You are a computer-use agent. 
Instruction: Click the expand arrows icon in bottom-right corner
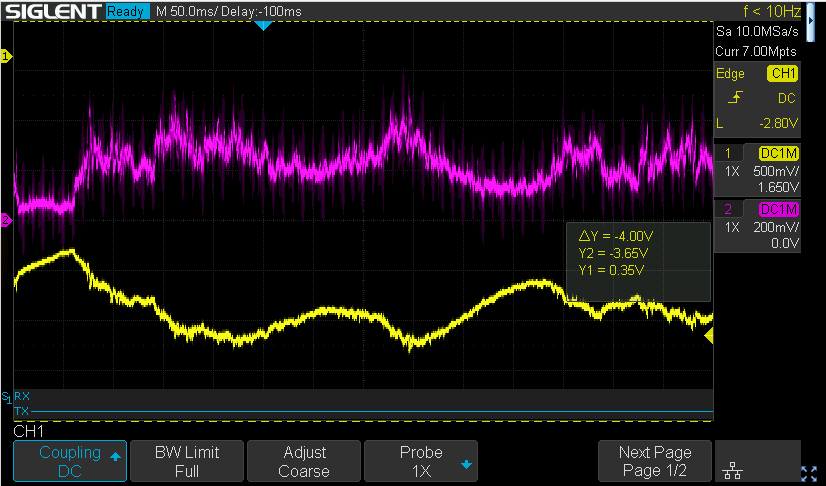coord(809,473)
